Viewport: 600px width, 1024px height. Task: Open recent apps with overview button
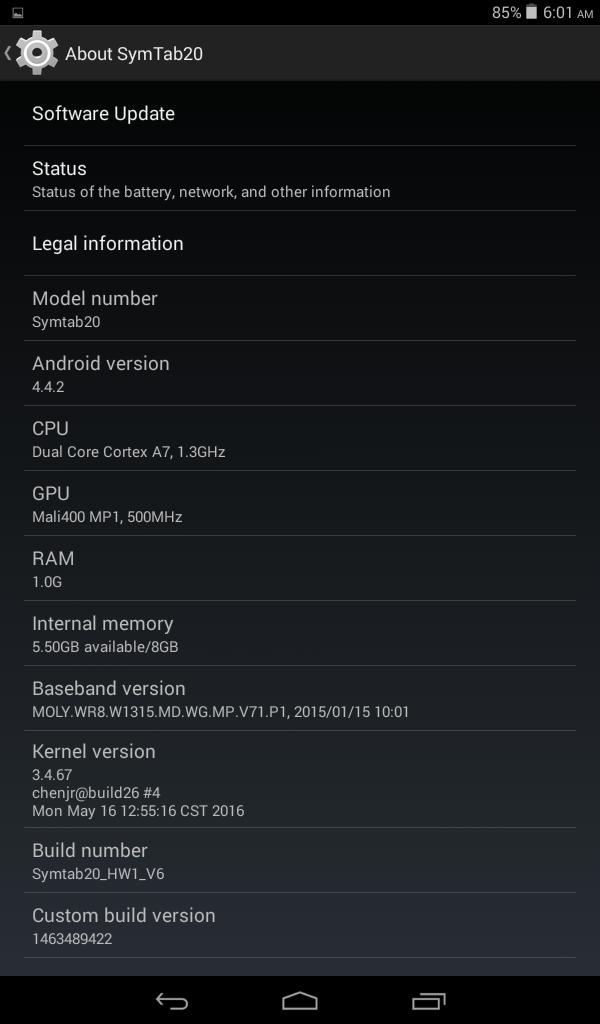click(x=428, y=1000)
